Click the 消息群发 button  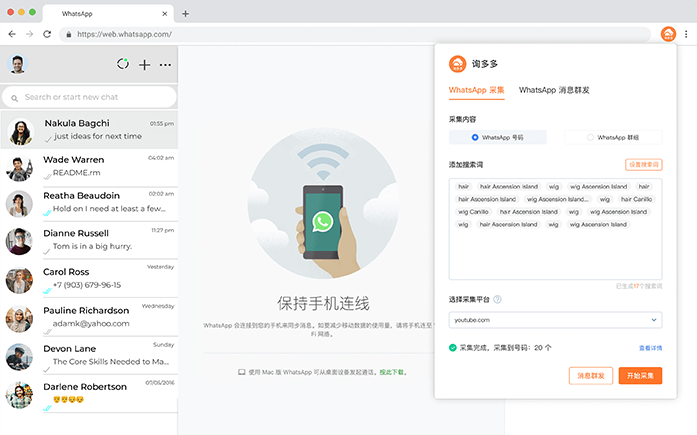(591, 375)
